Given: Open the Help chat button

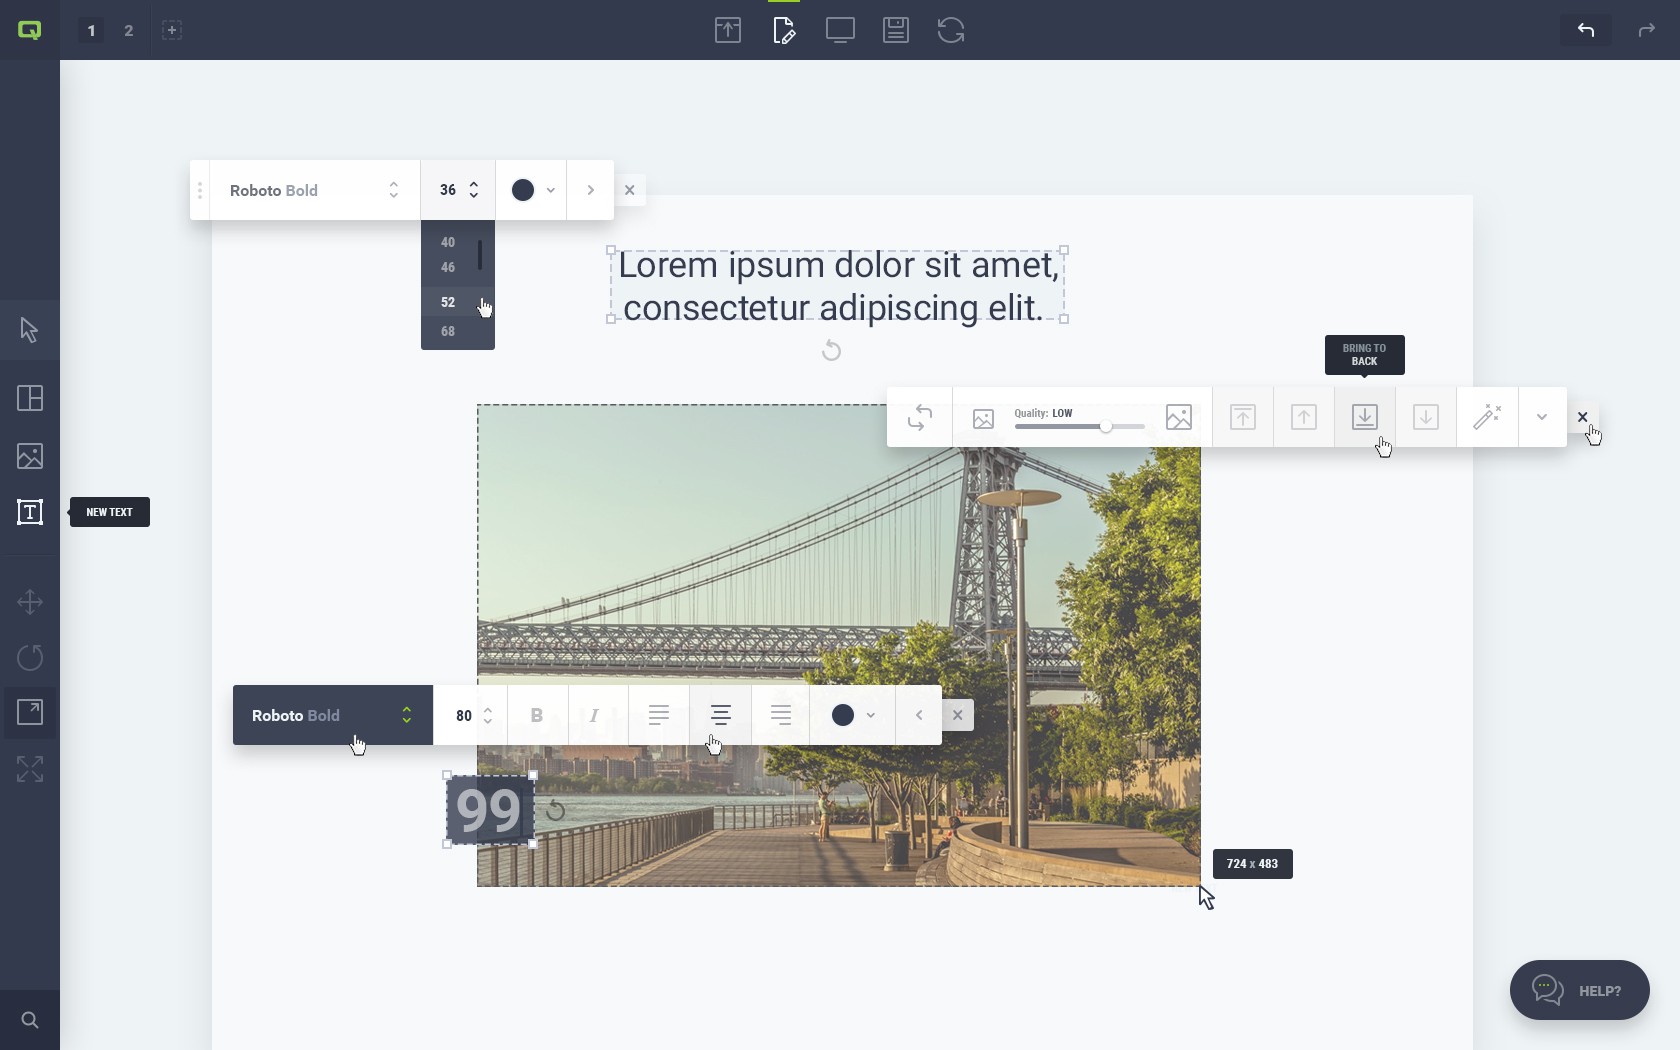Looking at the screenshot, I should click(1579, 990).
